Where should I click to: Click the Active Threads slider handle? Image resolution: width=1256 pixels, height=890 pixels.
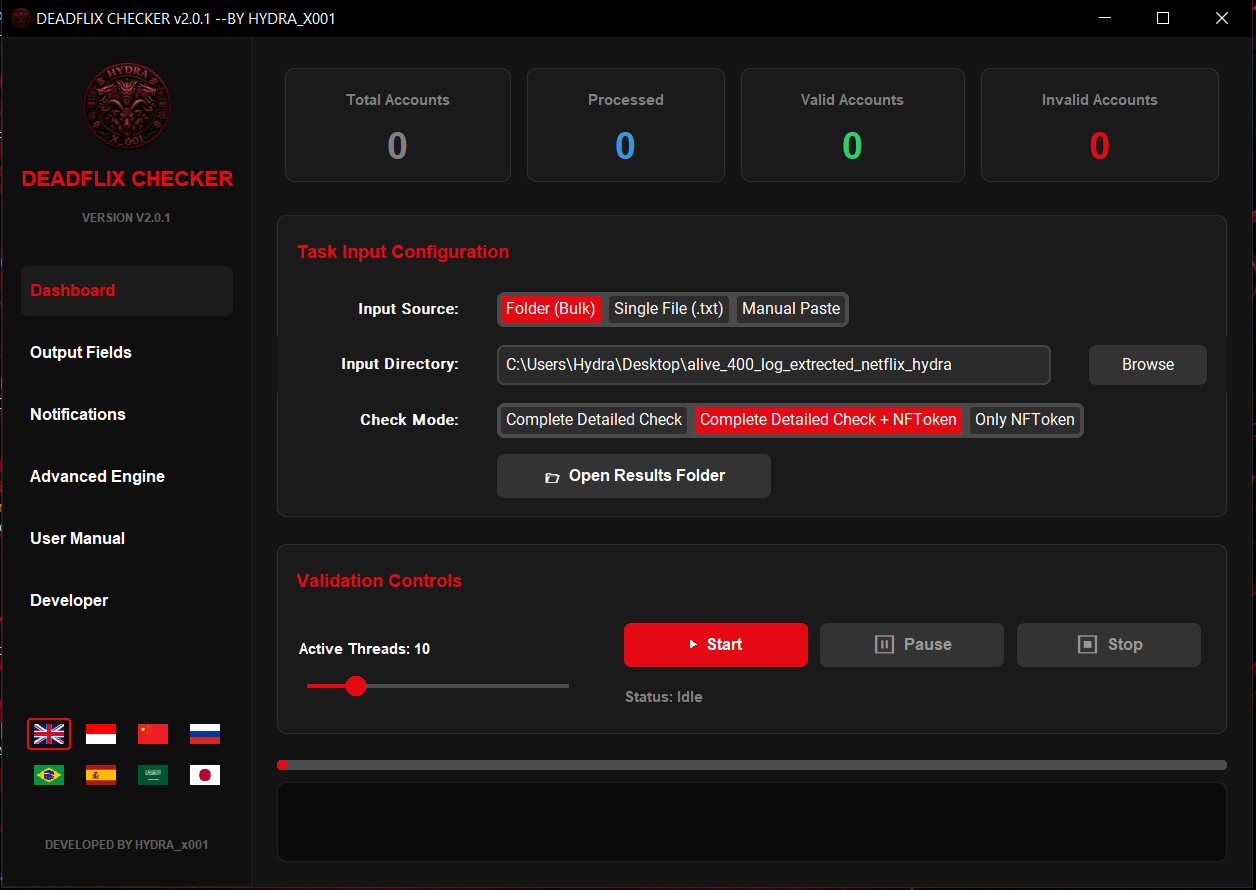click(x=355, y=686)
